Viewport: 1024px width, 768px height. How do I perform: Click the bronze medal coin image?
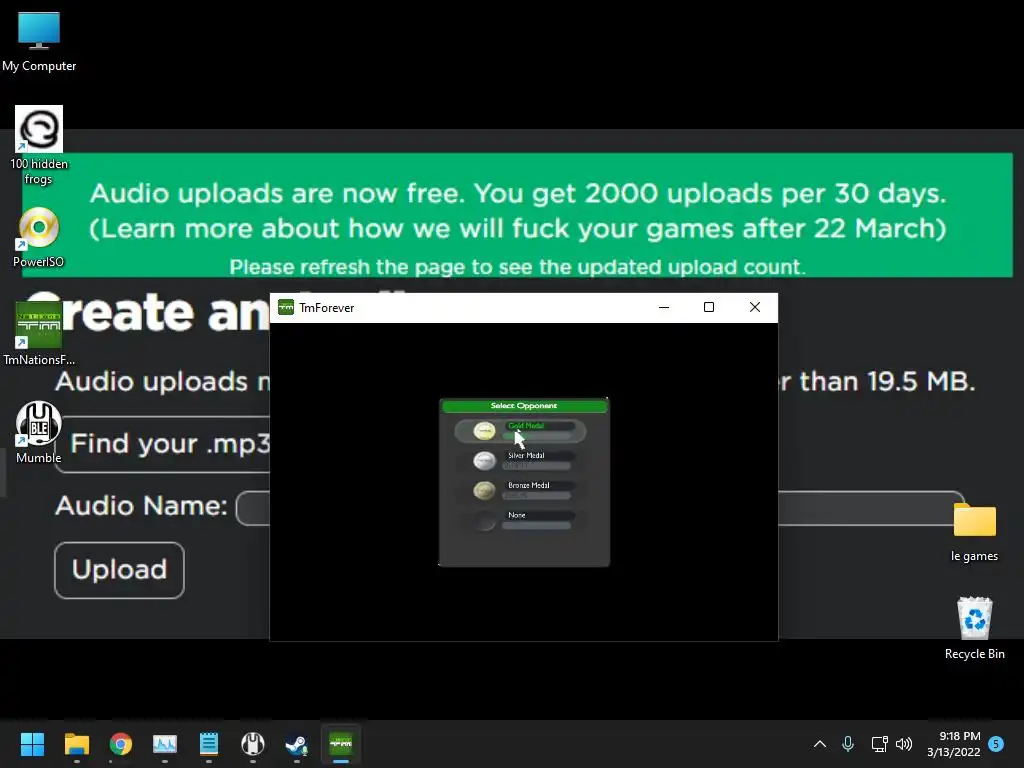485,491
